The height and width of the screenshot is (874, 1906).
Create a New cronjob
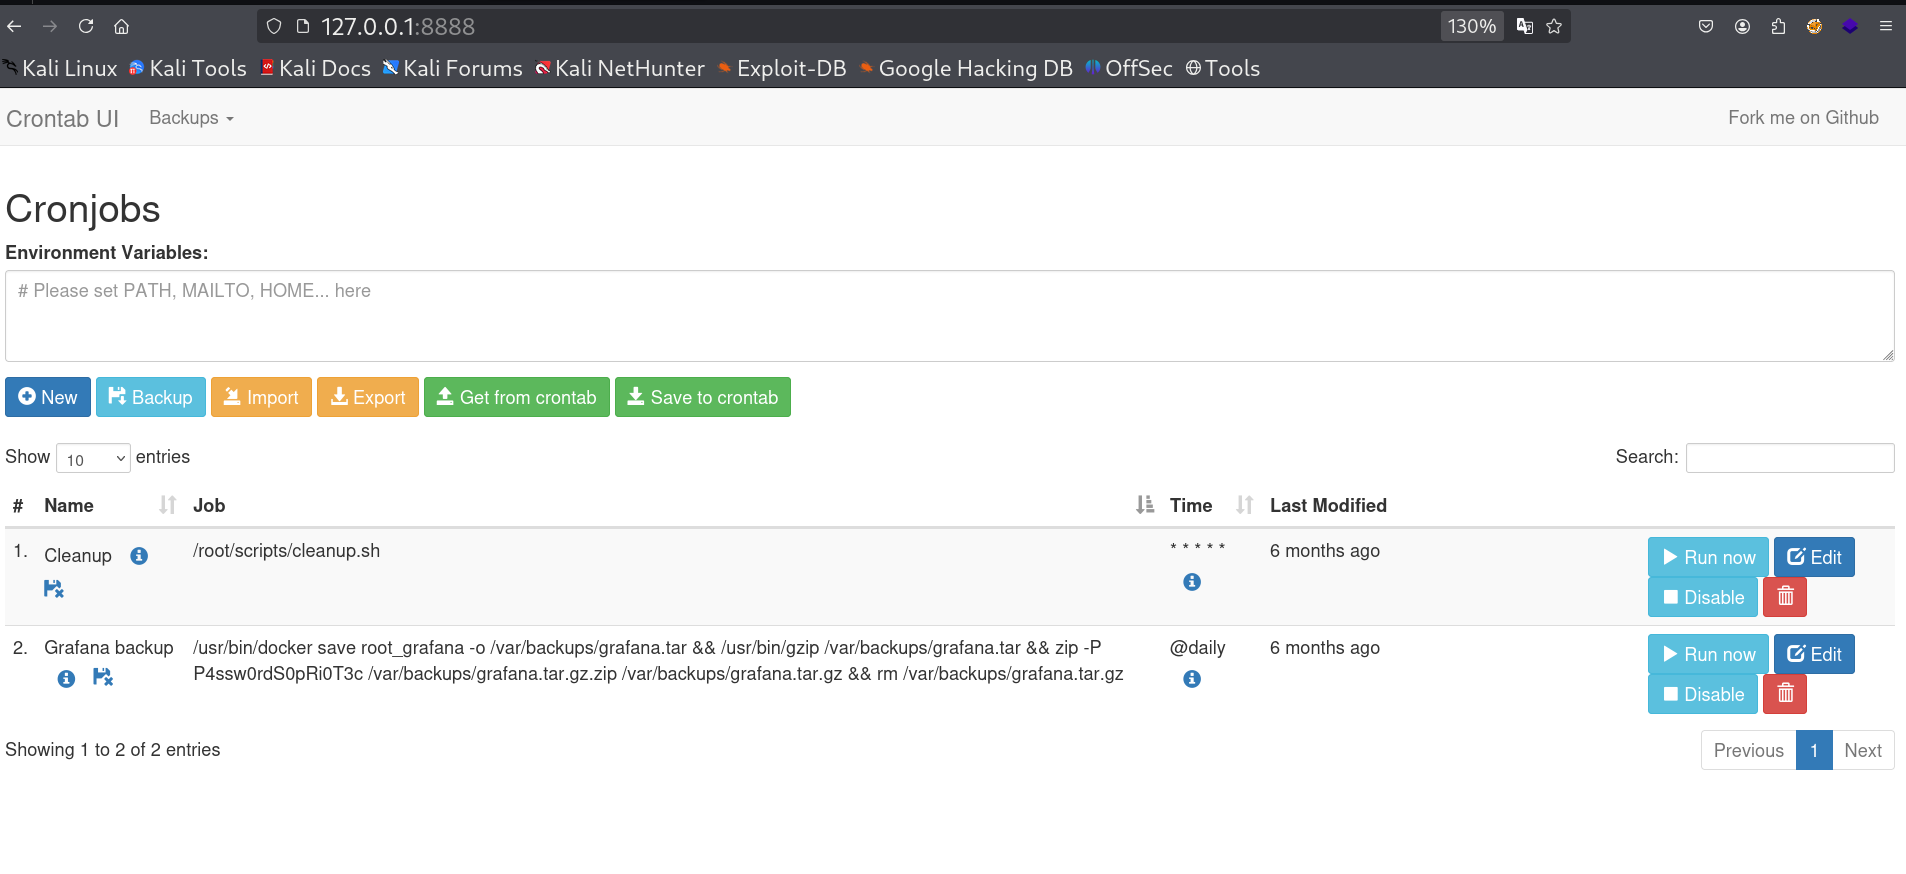coord(48,397)
